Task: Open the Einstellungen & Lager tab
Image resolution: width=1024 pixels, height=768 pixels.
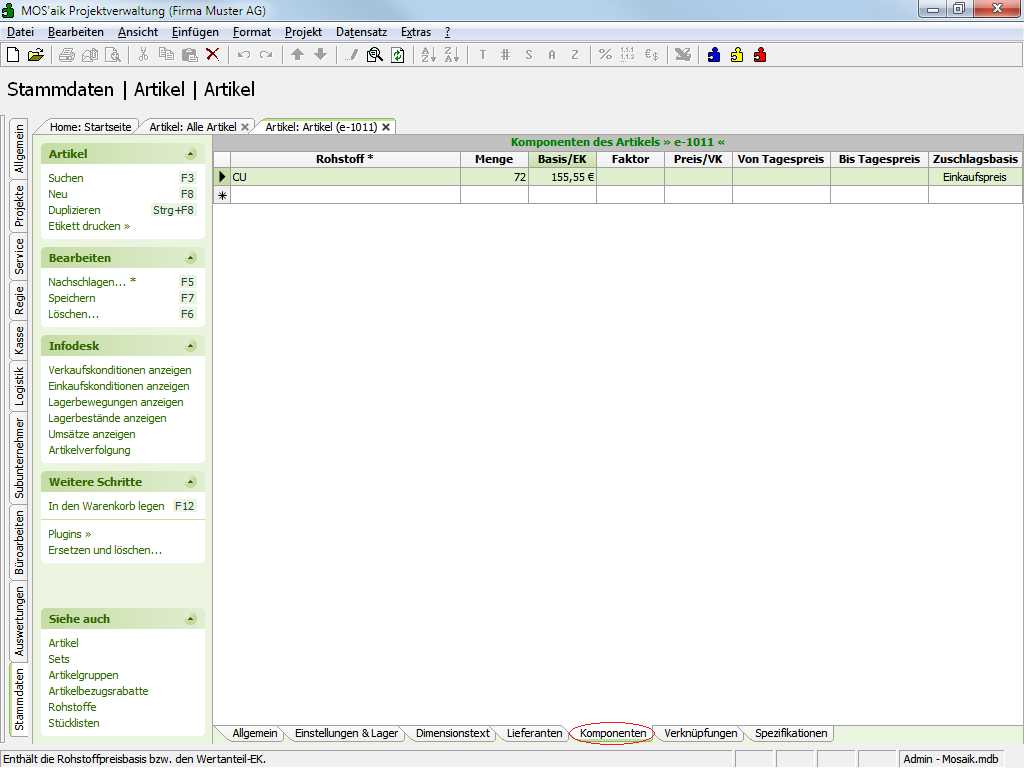Action: (x=346, y=733)
